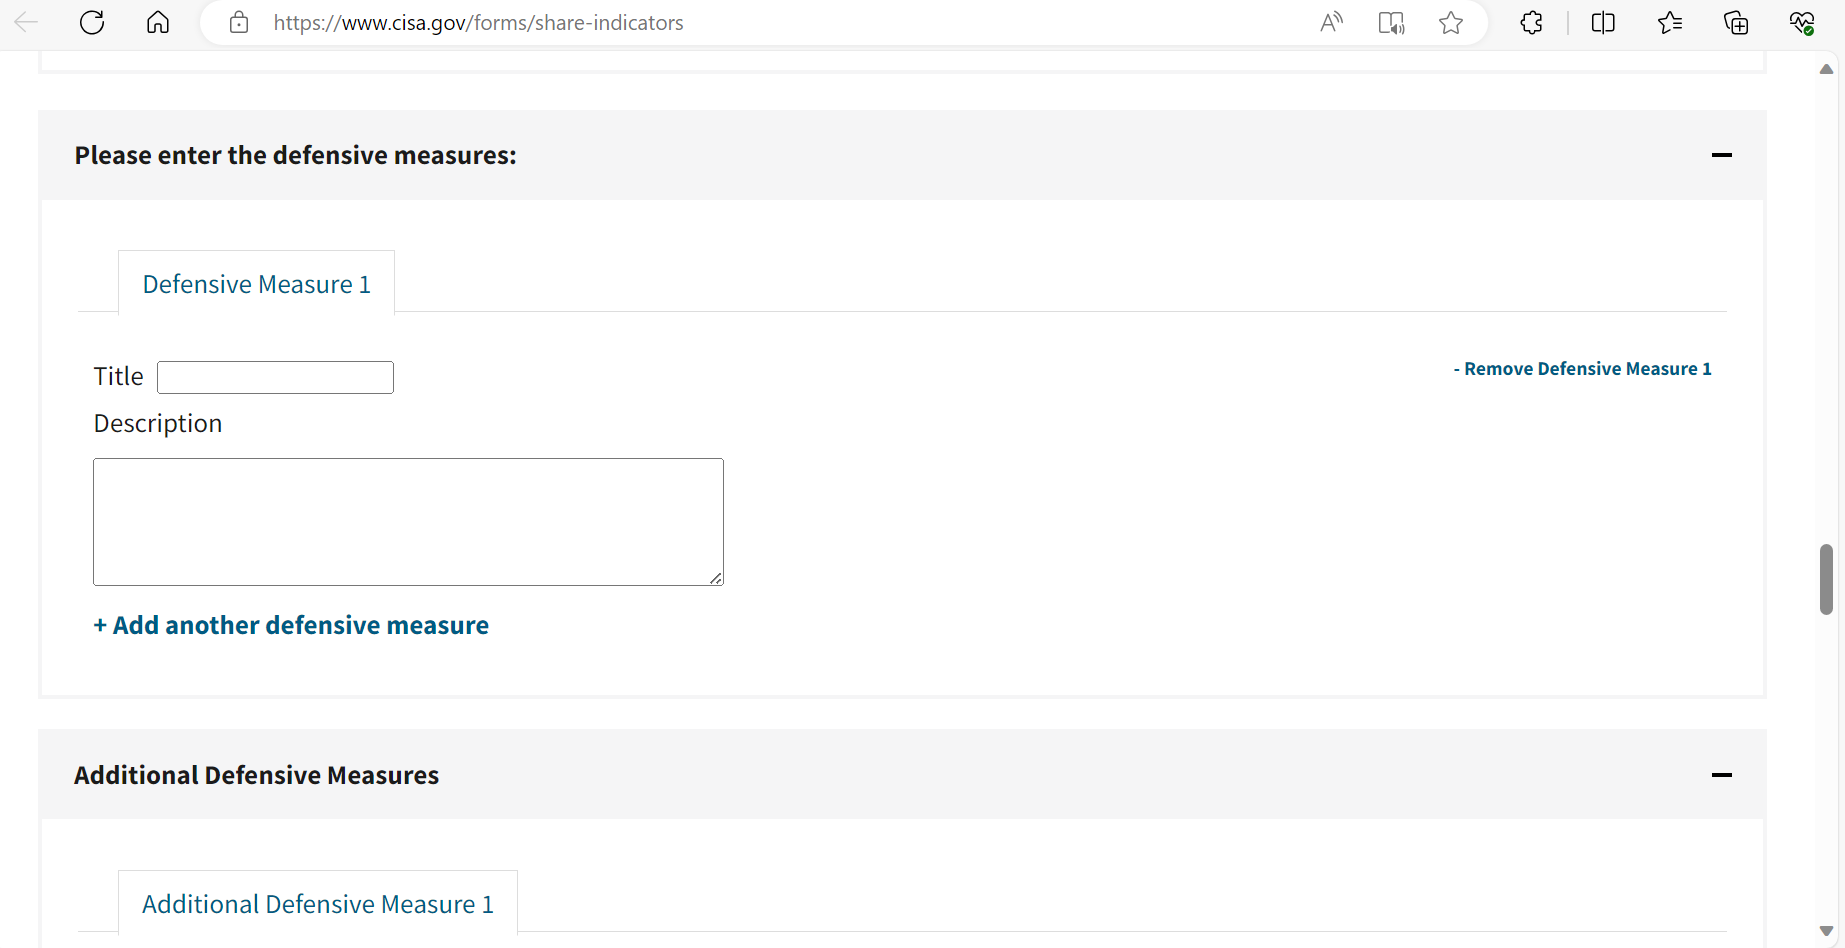1845x948 pixels.
Task: Start Read Aloud for this page
Action: tap(1331, 23)
